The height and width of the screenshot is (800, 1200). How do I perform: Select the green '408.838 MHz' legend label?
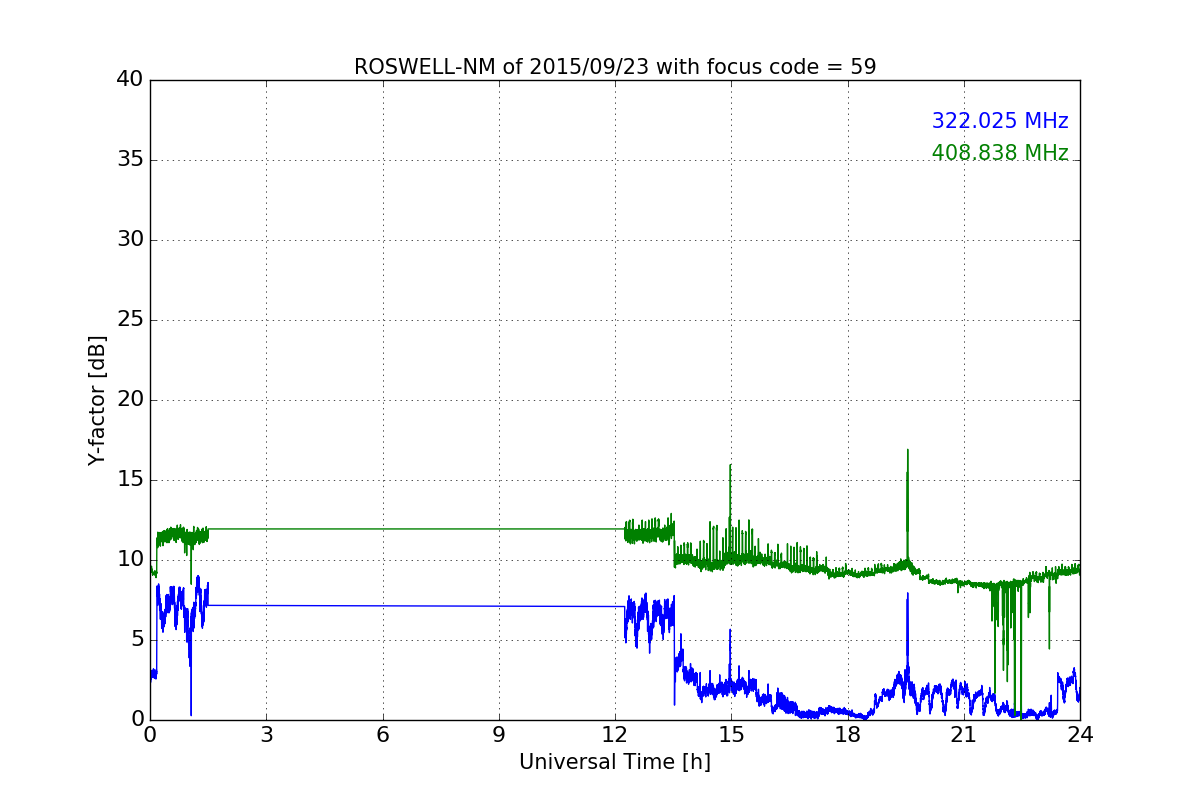pyautogui.click(x=1000, y=153)
